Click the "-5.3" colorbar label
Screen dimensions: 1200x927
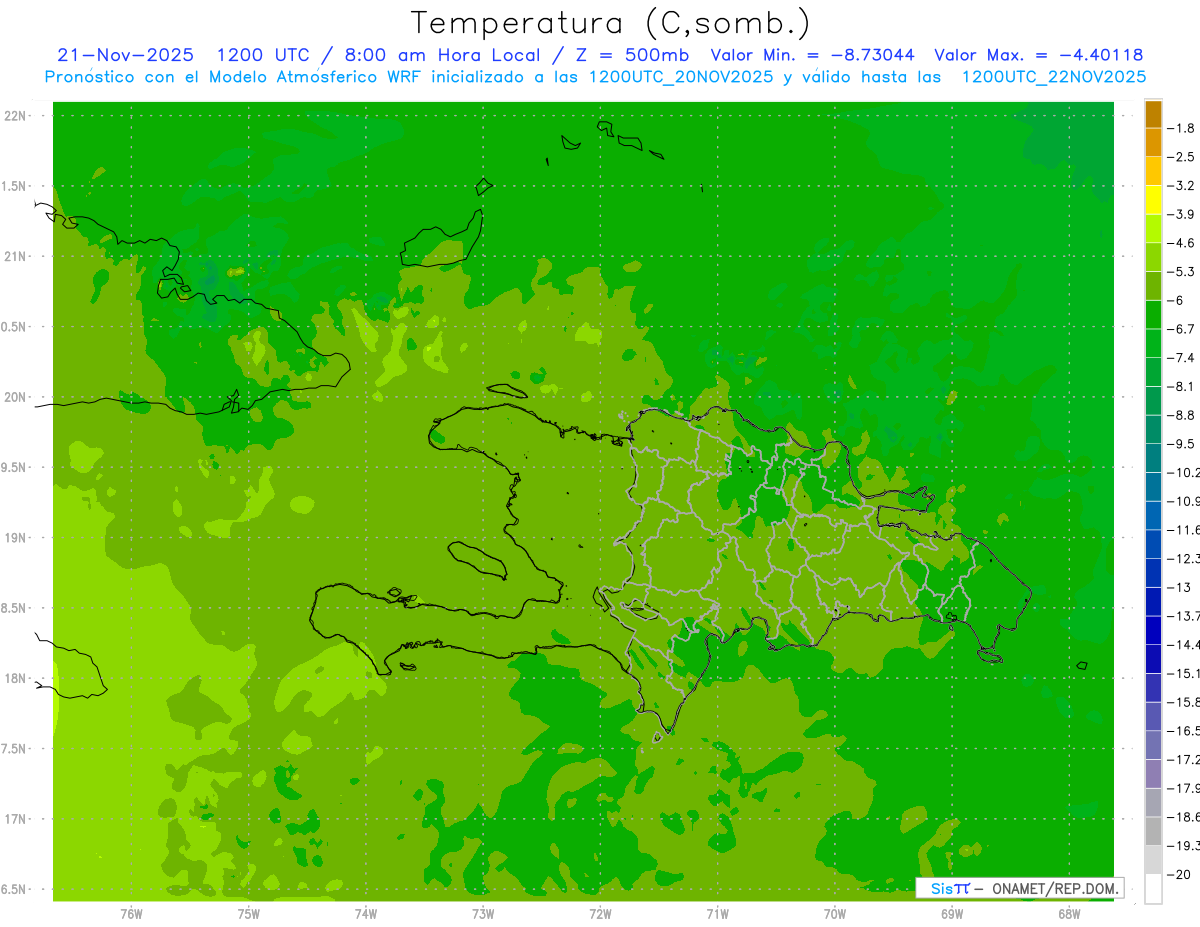click(x=1181, y=272)
